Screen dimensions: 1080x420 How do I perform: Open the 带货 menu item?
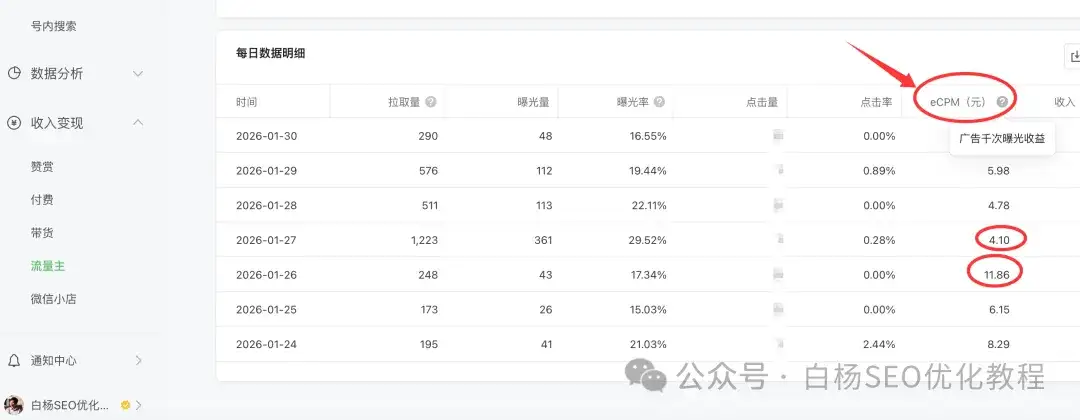[42, 233]
